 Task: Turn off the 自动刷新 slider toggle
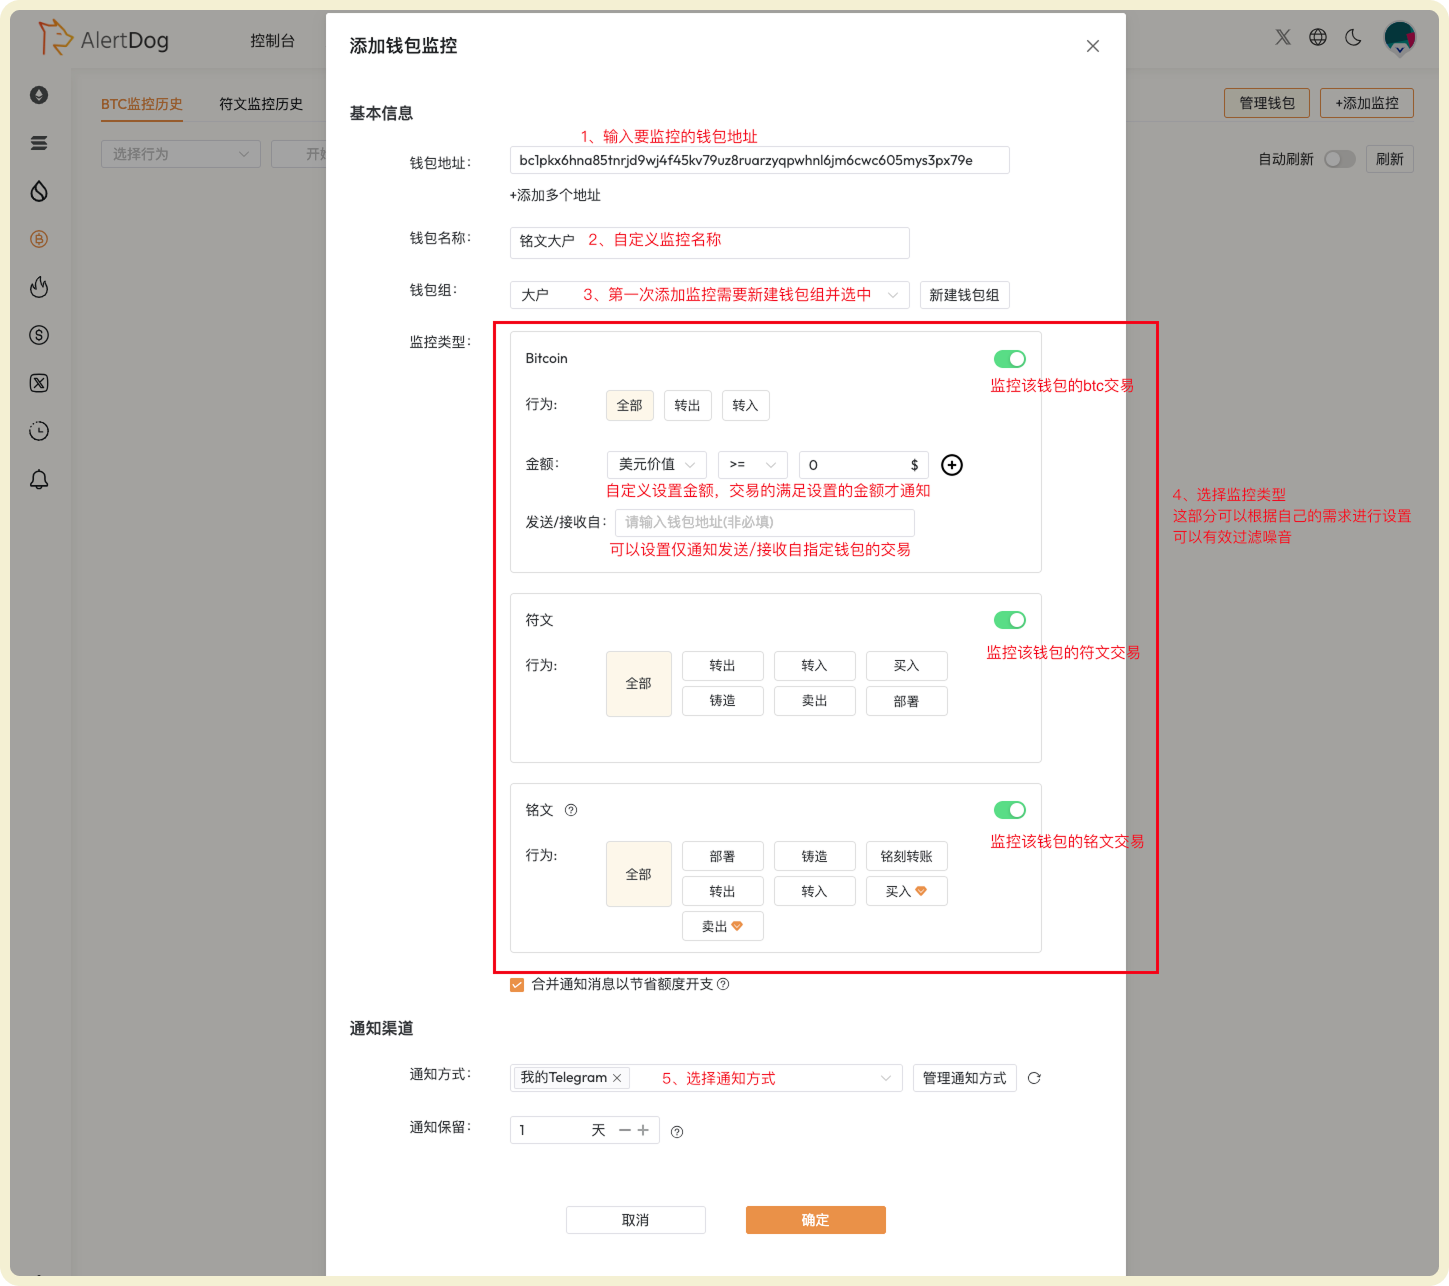click(1340, 158)
